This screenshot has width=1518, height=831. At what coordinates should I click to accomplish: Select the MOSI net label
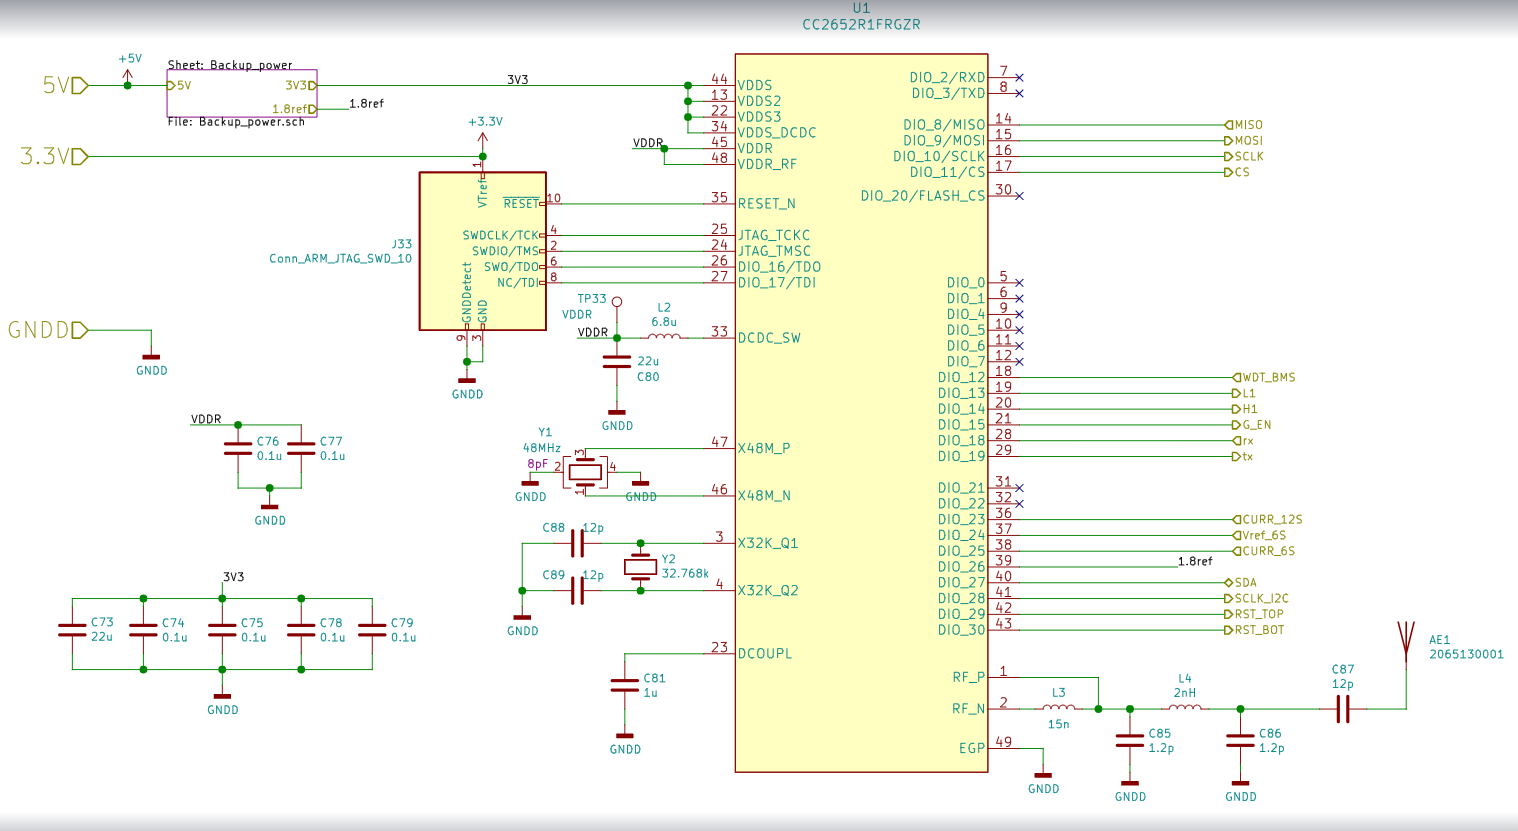pos(1244,141)
